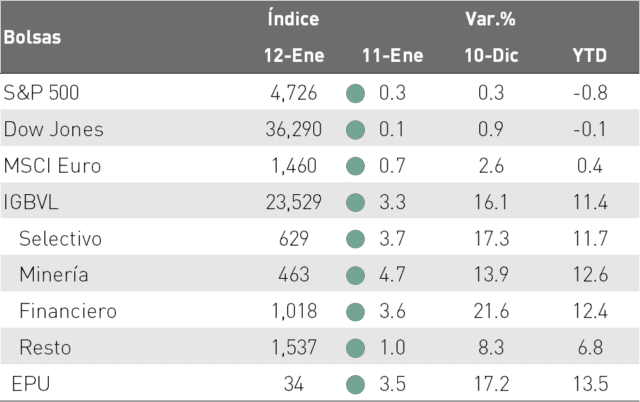Select the Minería YTD value 12.6
Viewport: 640px width, 402px height.
591,274
